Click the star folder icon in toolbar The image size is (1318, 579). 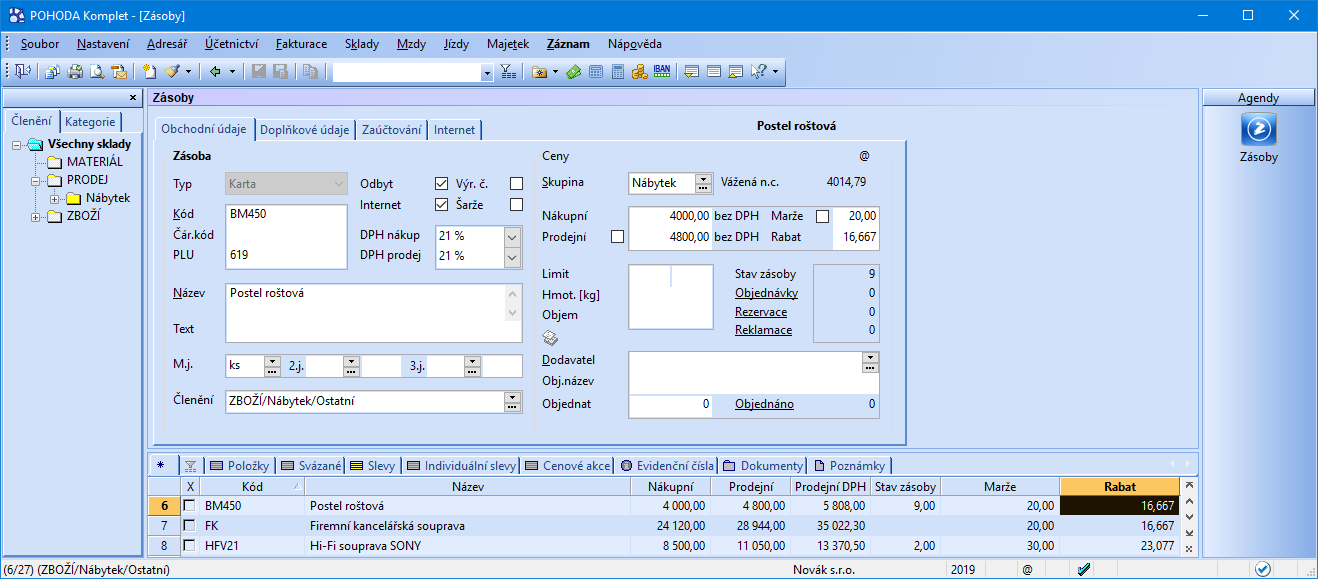[540, 72]
